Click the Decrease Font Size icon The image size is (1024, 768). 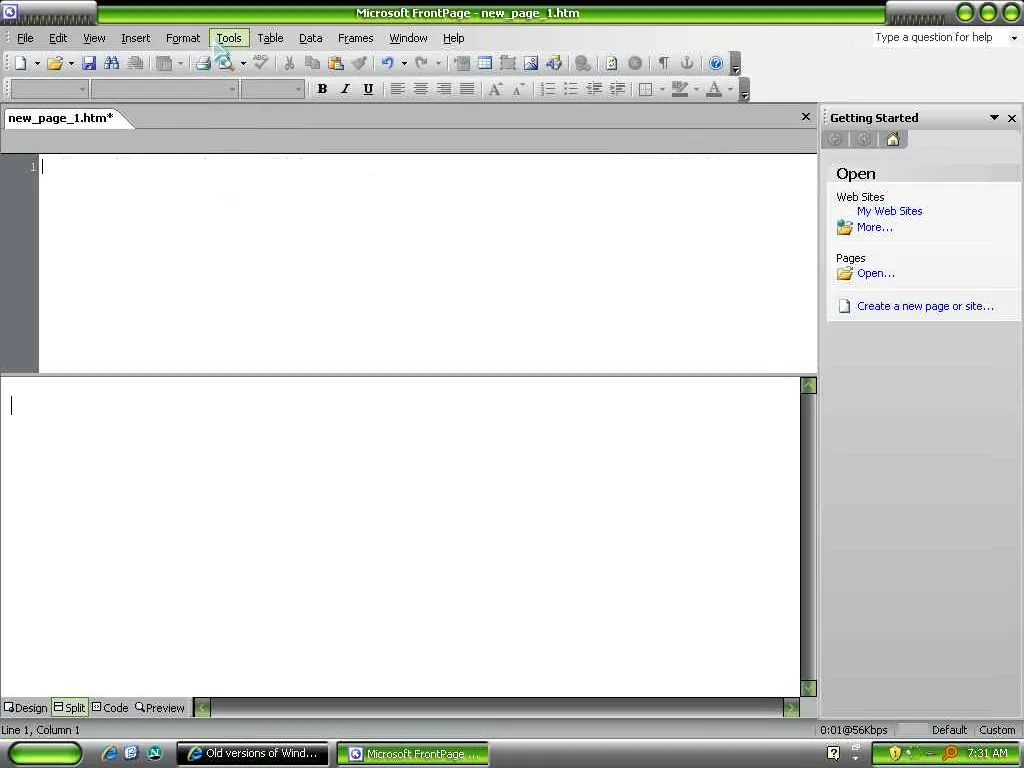coord(519,89)
